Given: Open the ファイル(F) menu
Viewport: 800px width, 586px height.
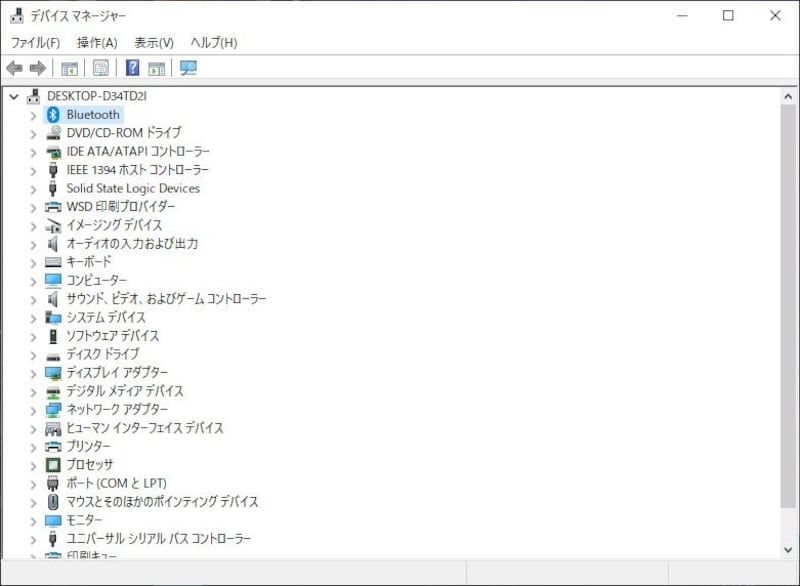Looking at the screenshot, I should (x=35, y=43).
